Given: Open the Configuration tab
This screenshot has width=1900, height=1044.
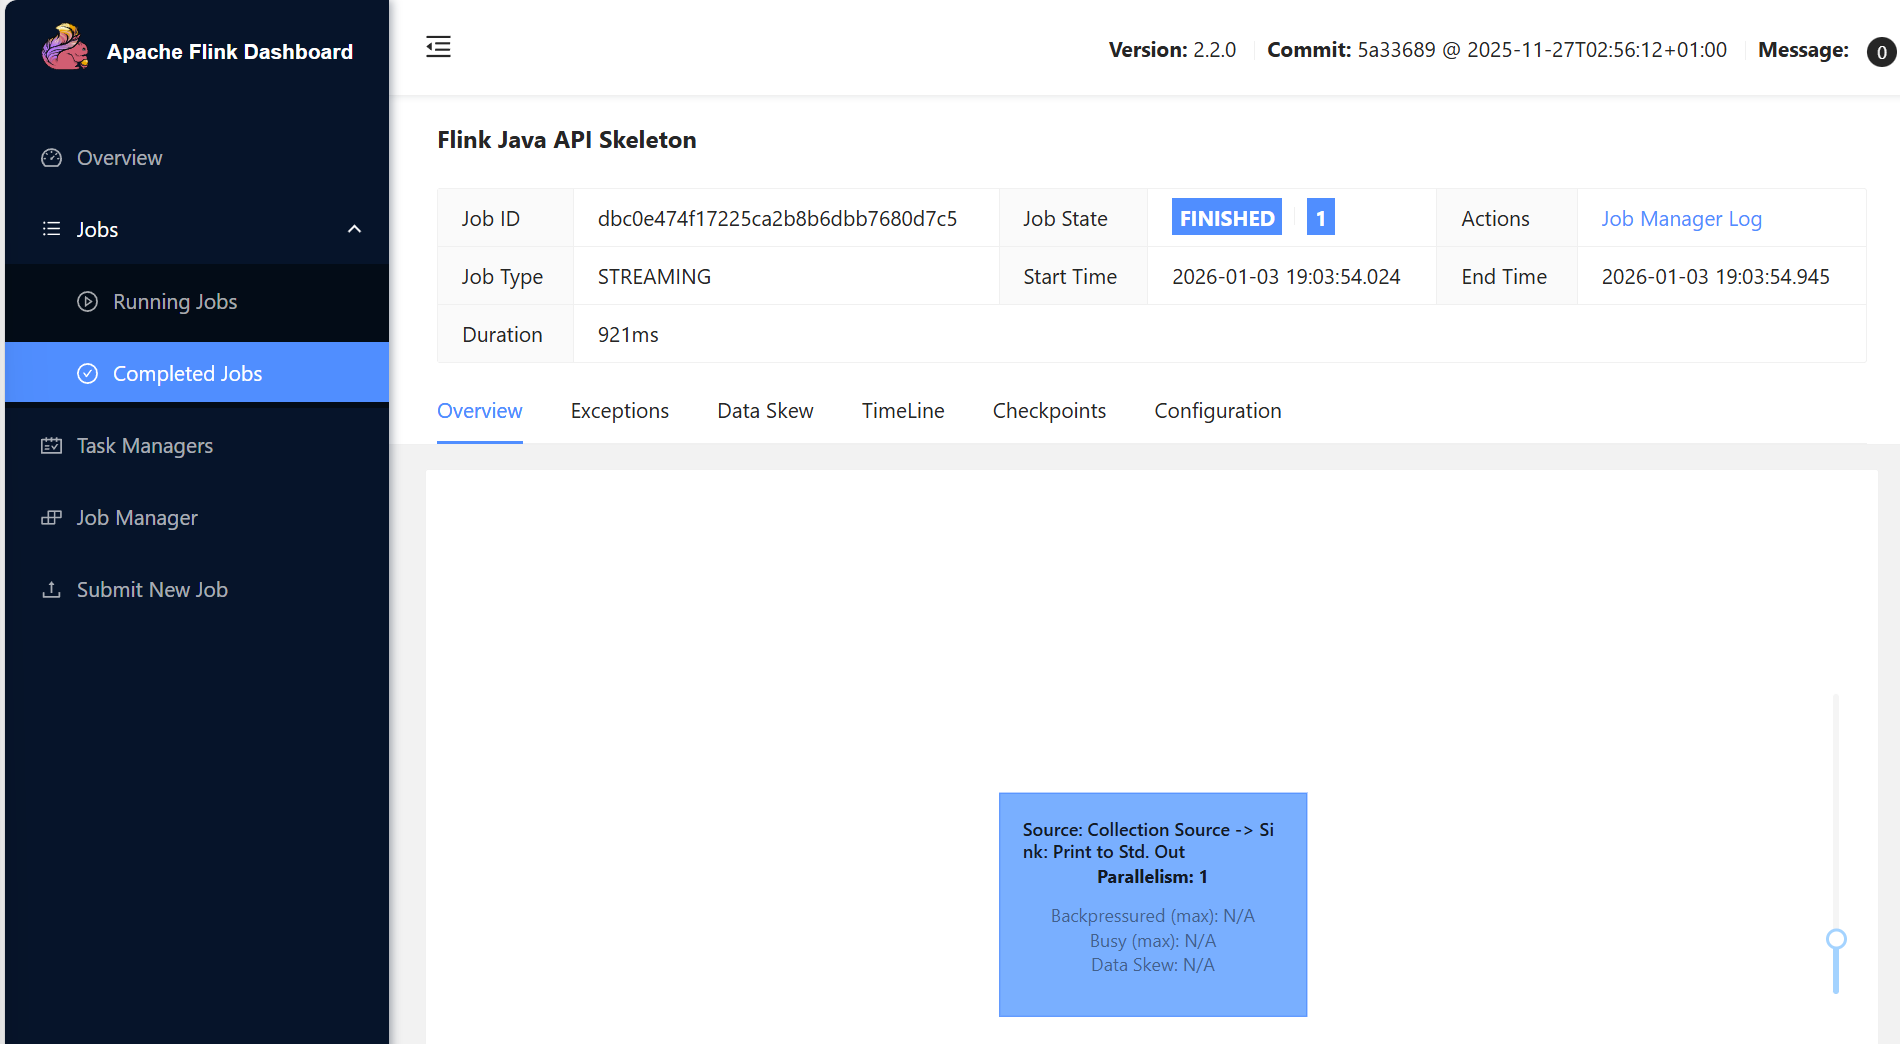Looking at the screenshot, I should [1218, 411].
